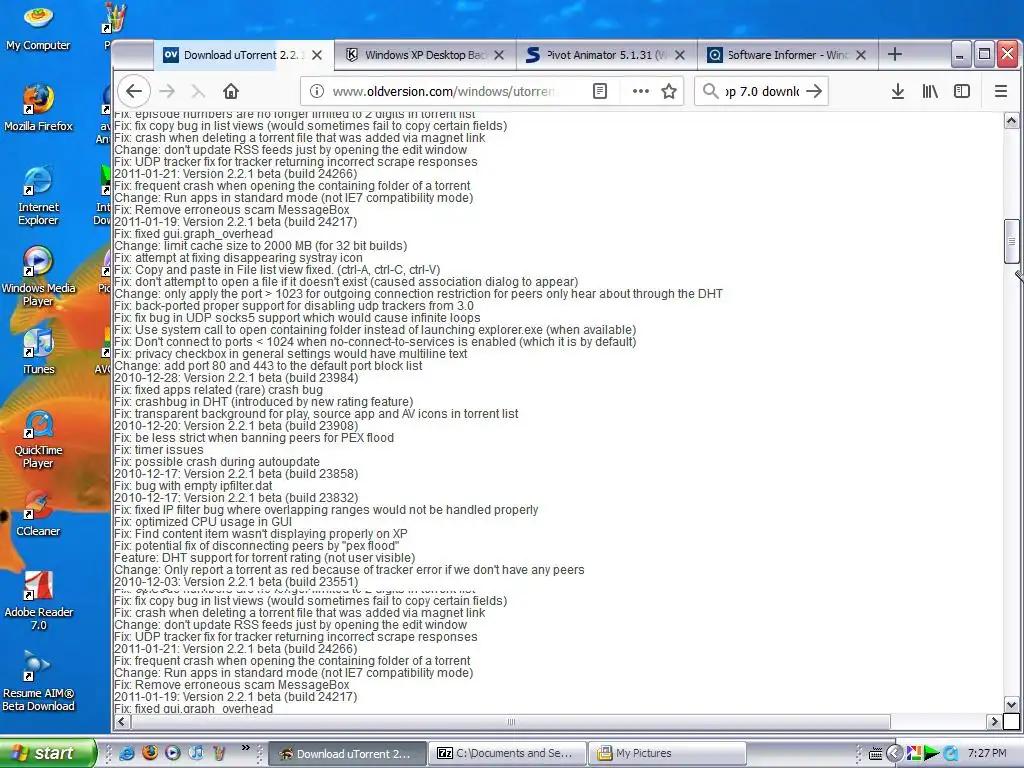The image size is (1024, 768).
Task: Click the scroll down arrow
Action: pos(1011,705)
